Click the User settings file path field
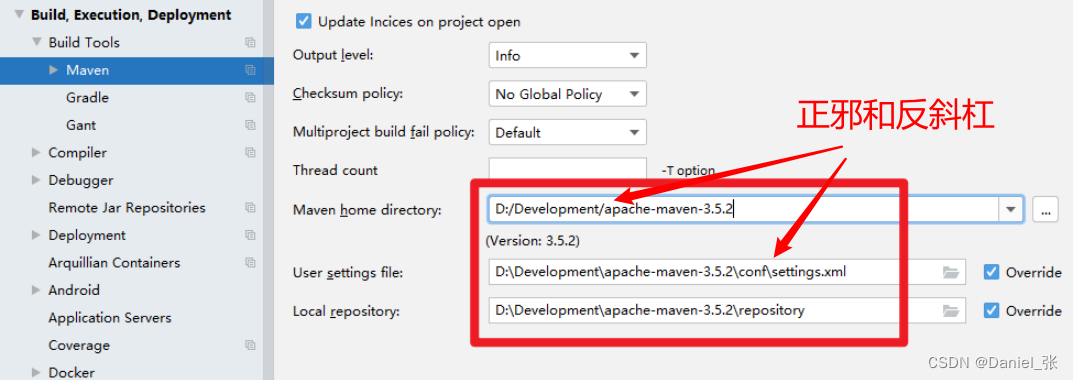1073x380 pixels. point(727,272)
